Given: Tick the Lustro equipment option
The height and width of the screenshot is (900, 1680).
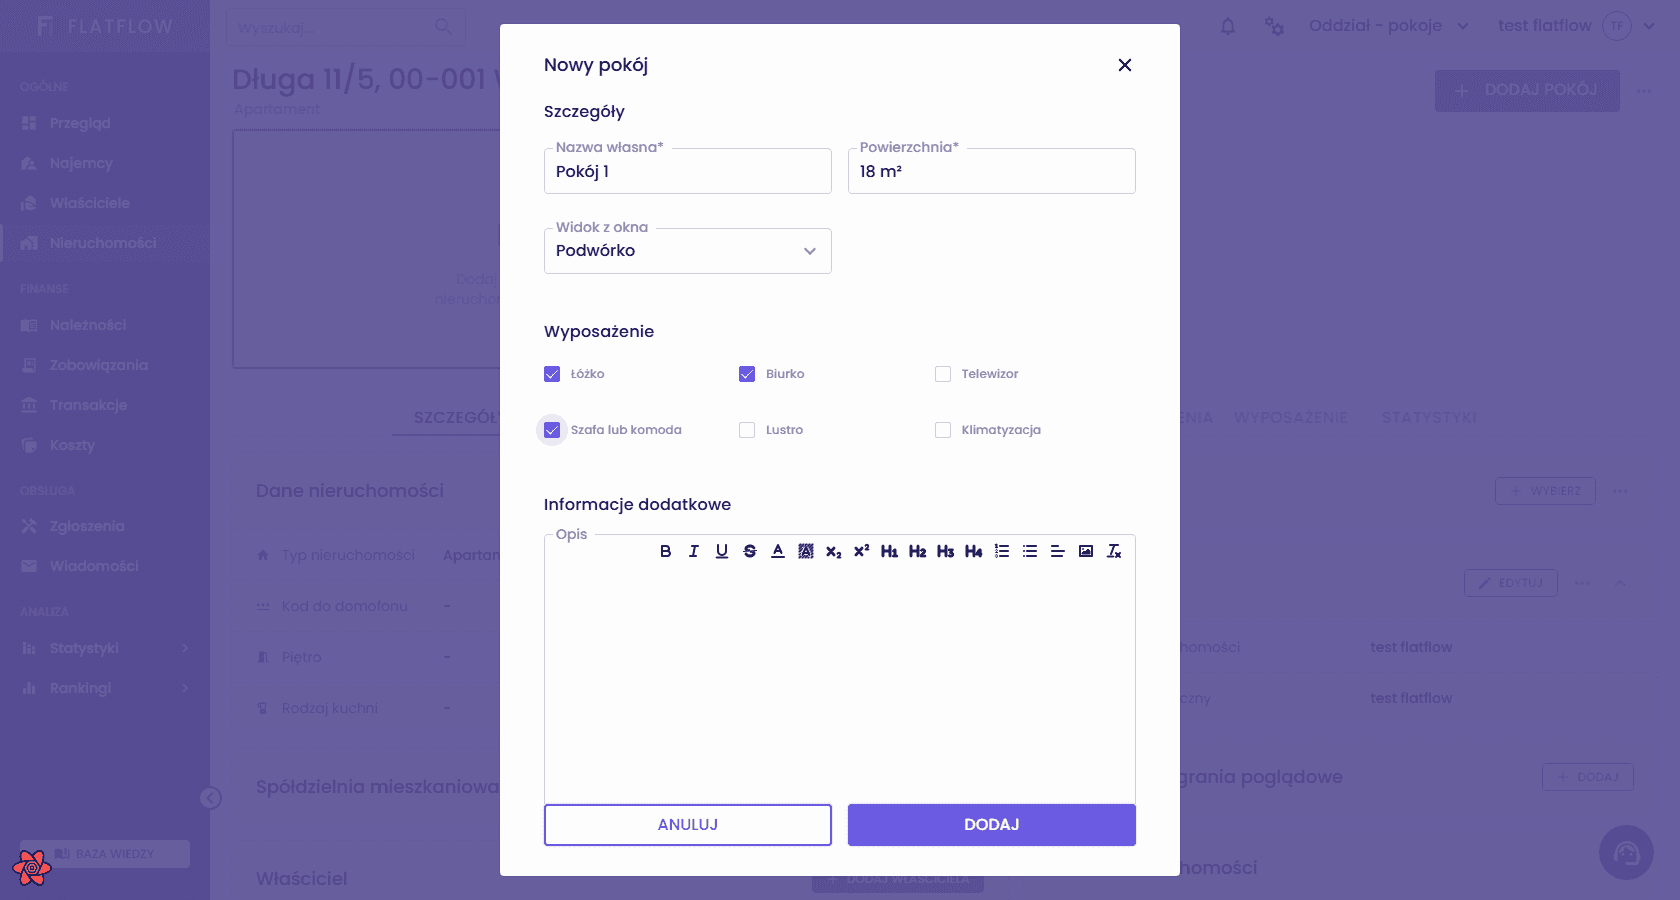Looking at the screenshot, I should point(747,430).
